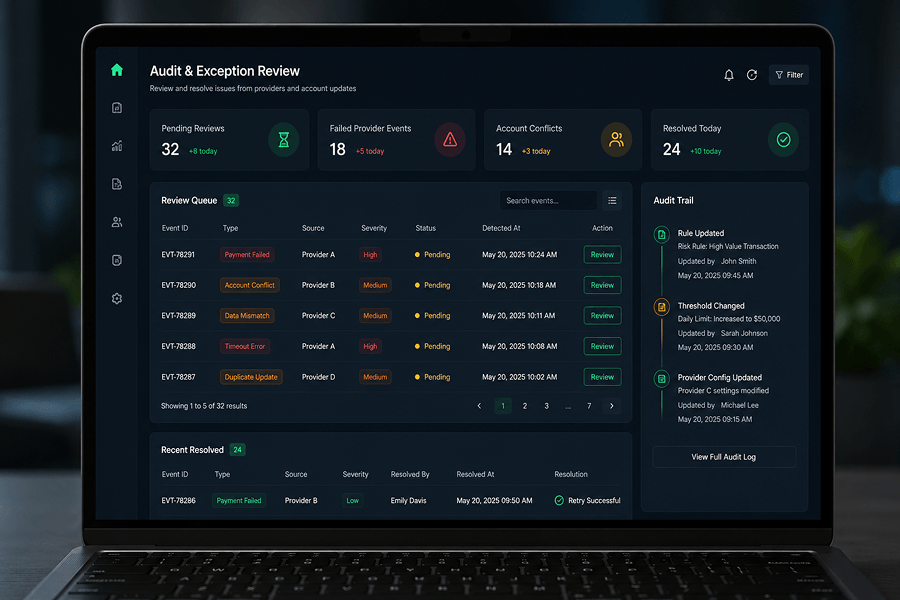Select page 7 in pagination
900x600 pixels.
pos(589,406)
